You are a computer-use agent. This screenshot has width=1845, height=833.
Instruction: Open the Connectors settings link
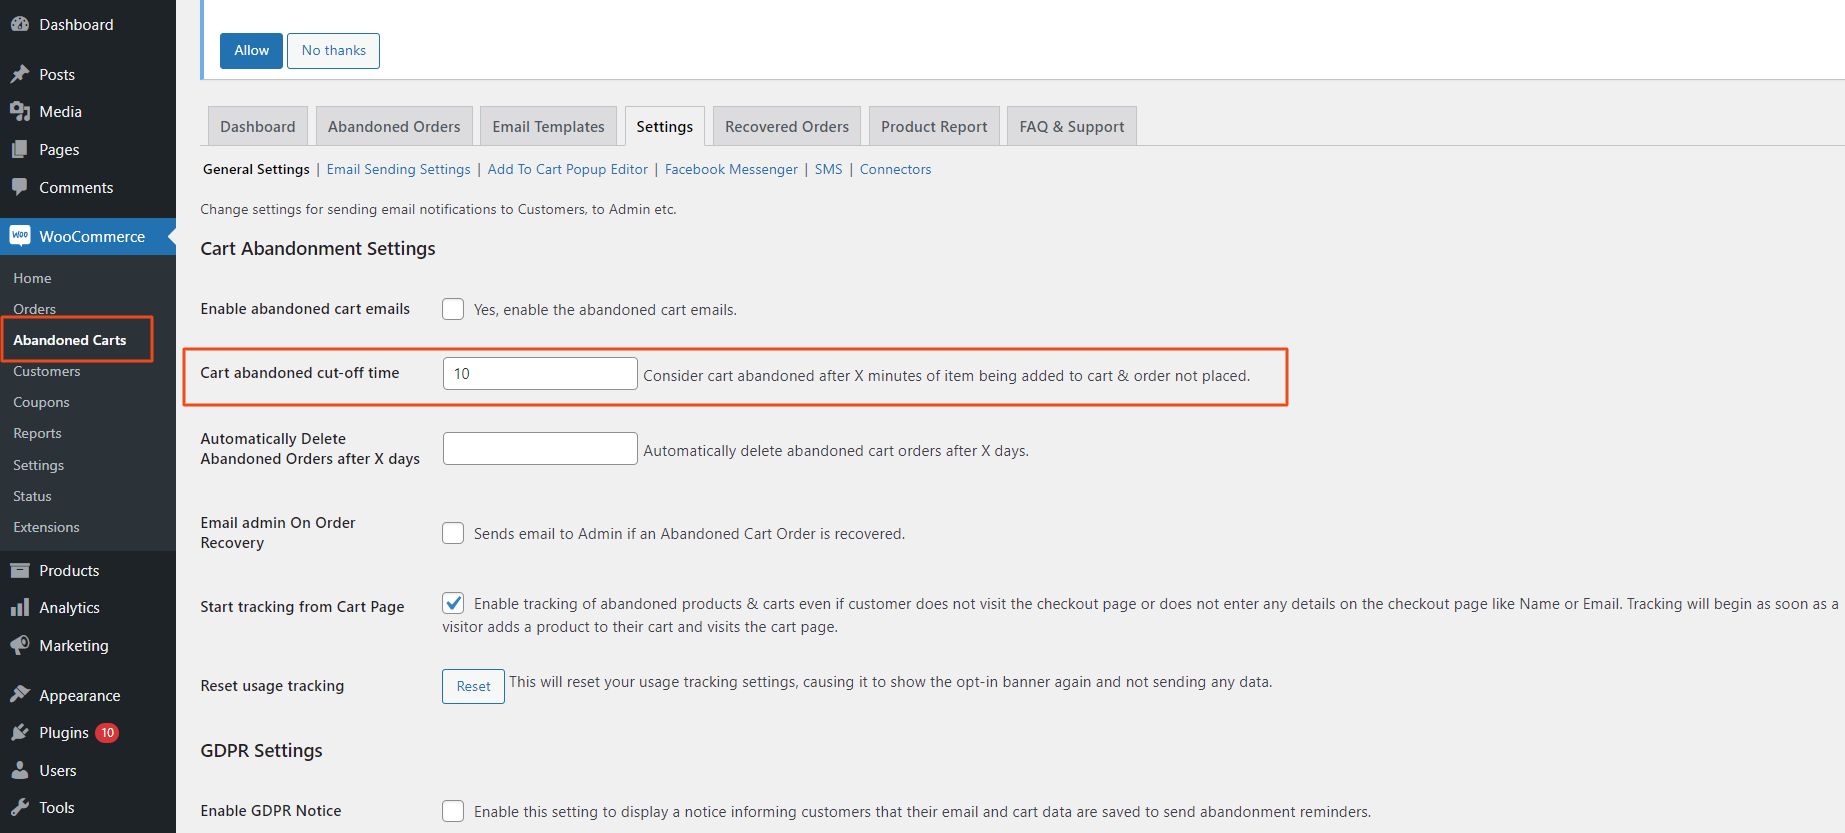click(x=895, y=169)
